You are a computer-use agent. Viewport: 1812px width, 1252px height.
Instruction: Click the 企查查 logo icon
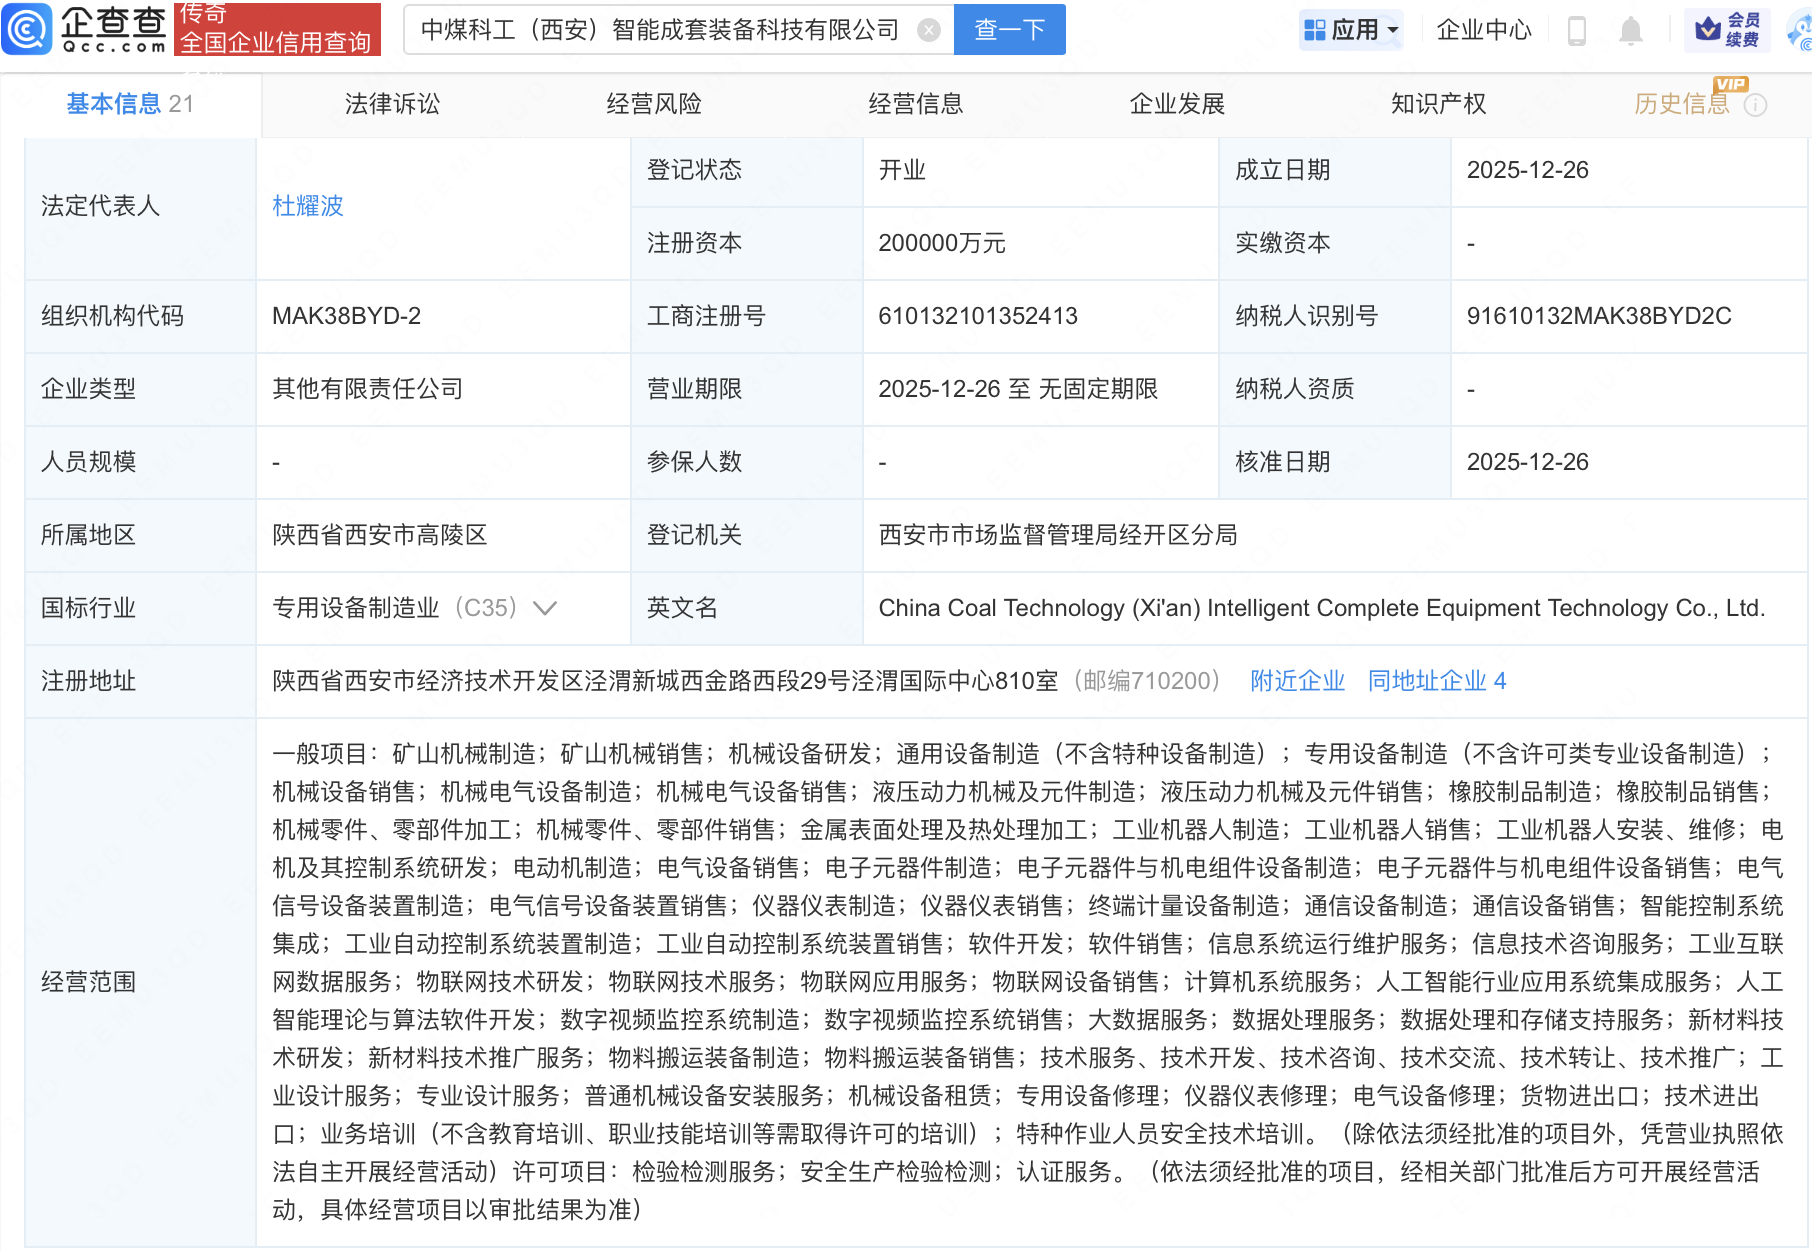pos(27,29)
